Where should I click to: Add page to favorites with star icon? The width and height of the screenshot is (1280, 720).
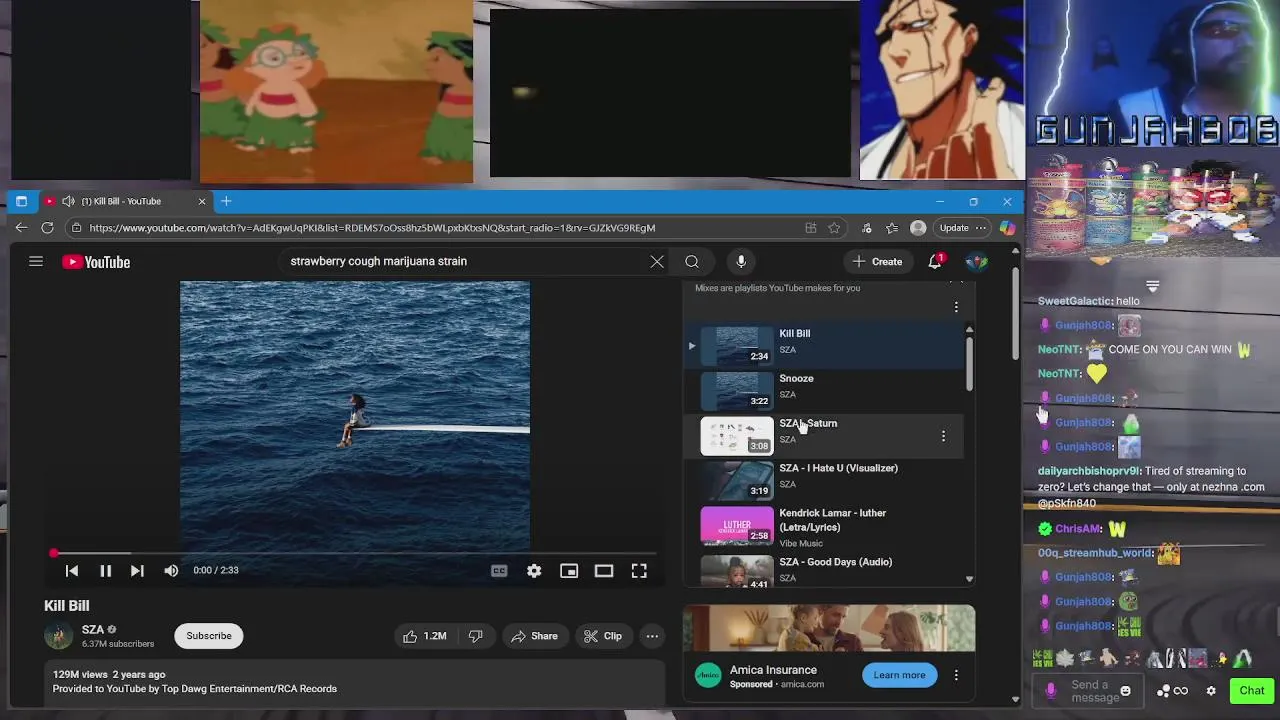coord(834,228)
